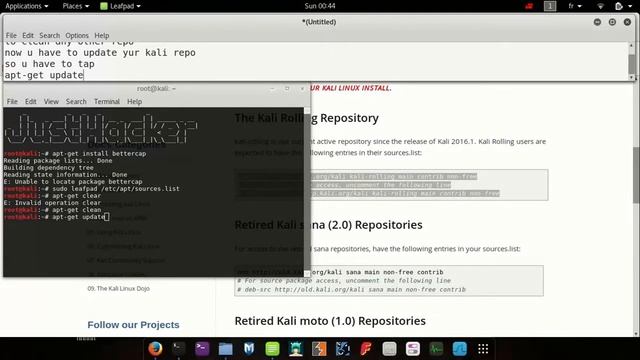Click 'The Kali Rolling Repository' heading
The height and width of the screenshot is (360, 640).
coord(307,118)
